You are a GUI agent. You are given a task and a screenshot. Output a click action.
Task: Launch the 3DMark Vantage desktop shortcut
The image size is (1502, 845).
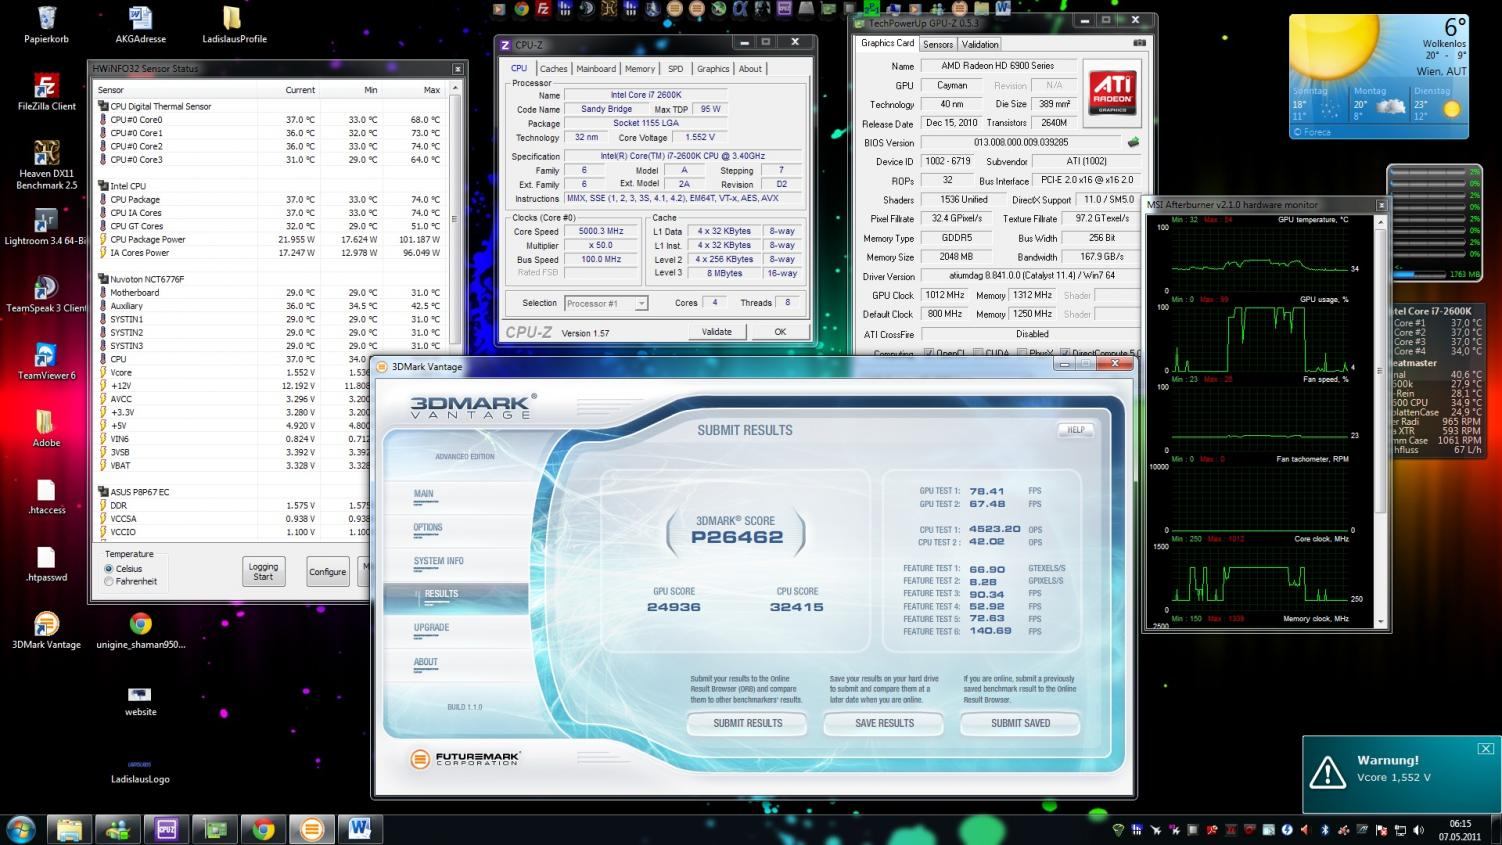(46, 631)
